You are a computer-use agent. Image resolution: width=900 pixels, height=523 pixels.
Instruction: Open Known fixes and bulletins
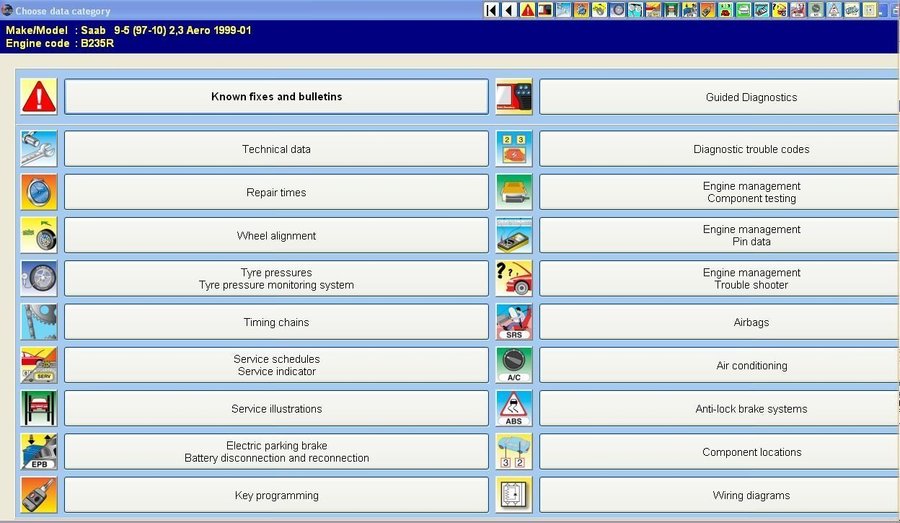(x=276, y=97)
